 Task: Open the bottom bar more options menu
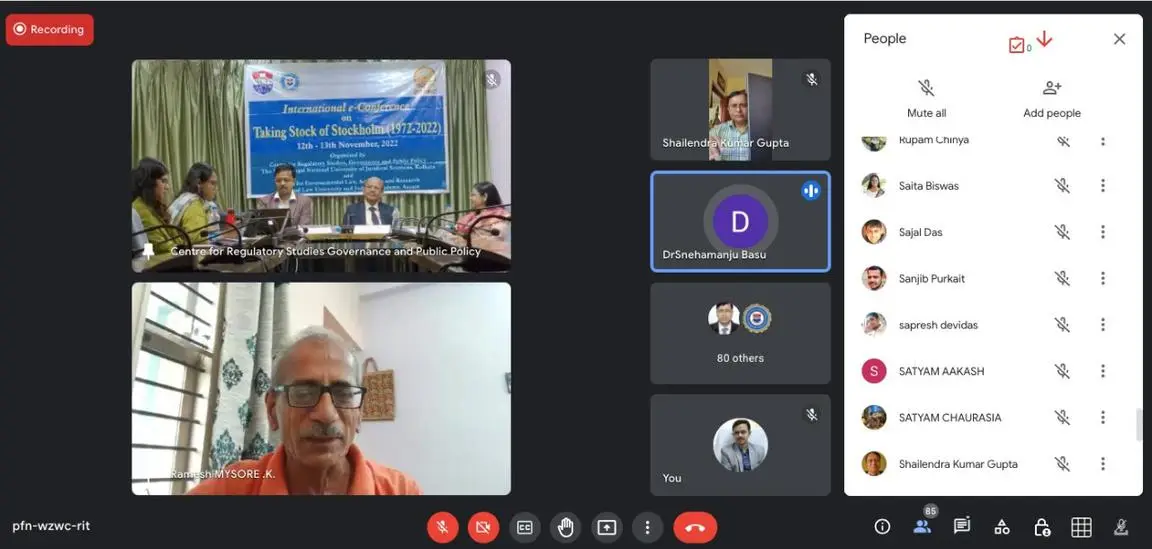pos(647,527)
